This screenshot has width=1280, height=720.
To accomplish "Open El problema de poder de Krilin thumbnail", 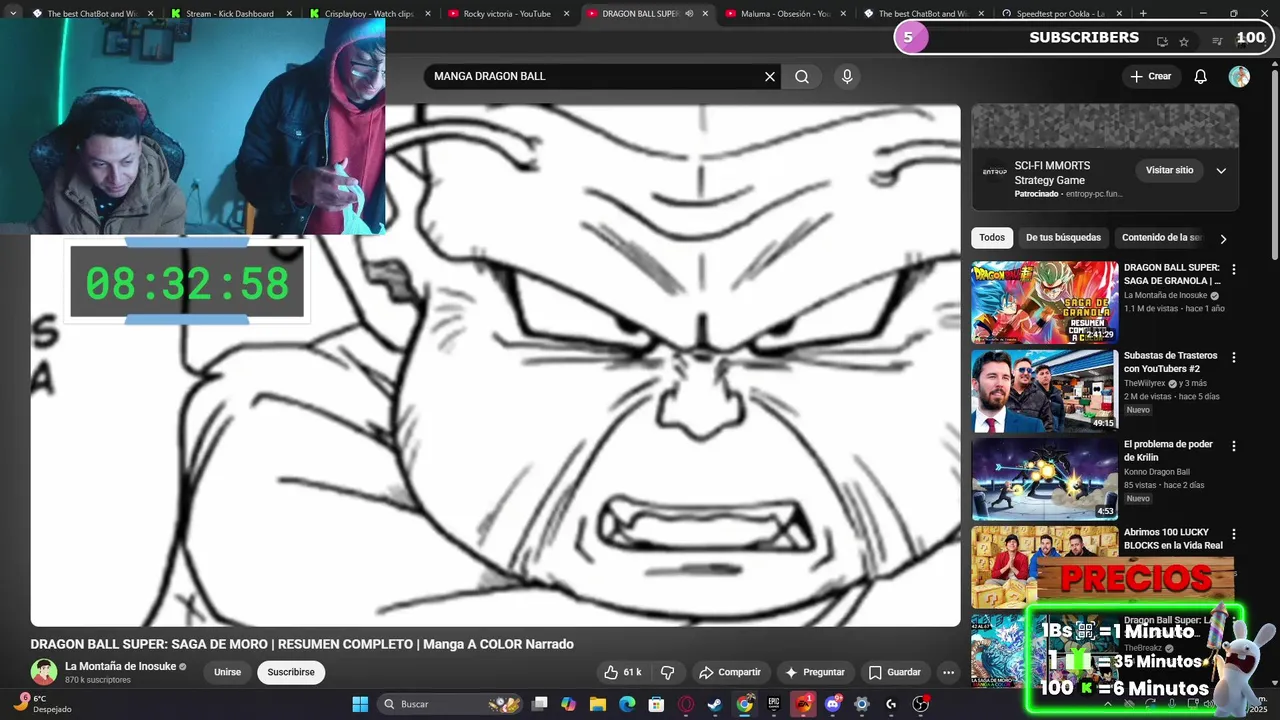I will (1044, 479).
